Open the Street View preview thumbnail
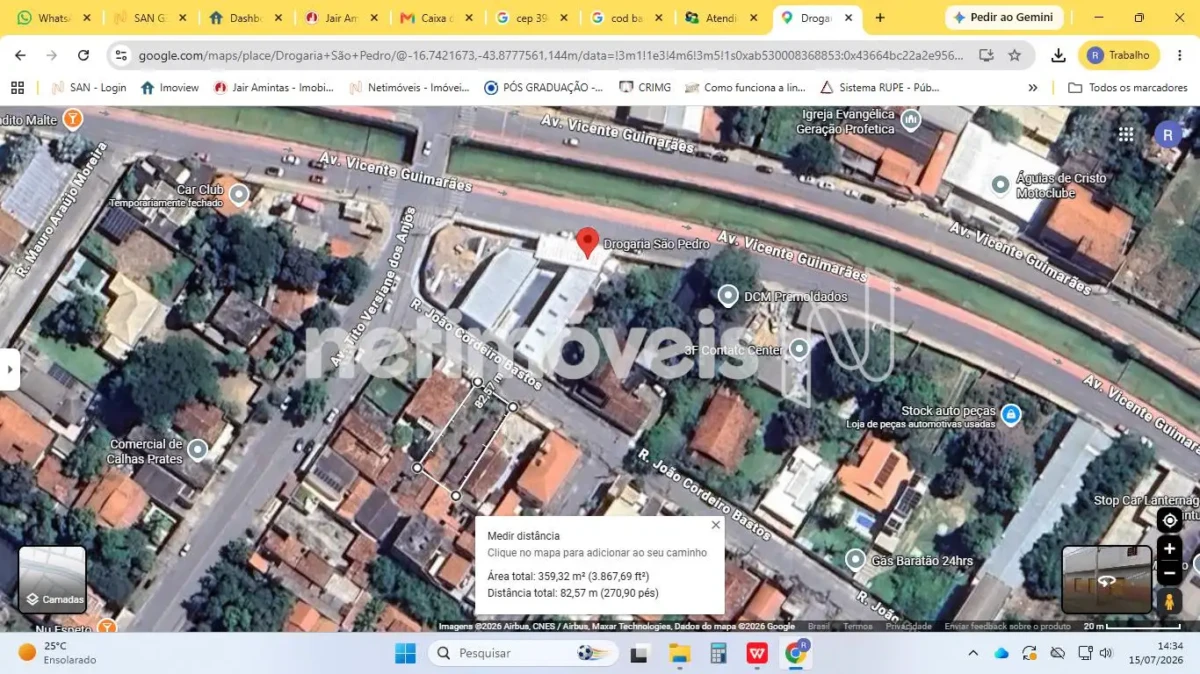 [1107, 580]
